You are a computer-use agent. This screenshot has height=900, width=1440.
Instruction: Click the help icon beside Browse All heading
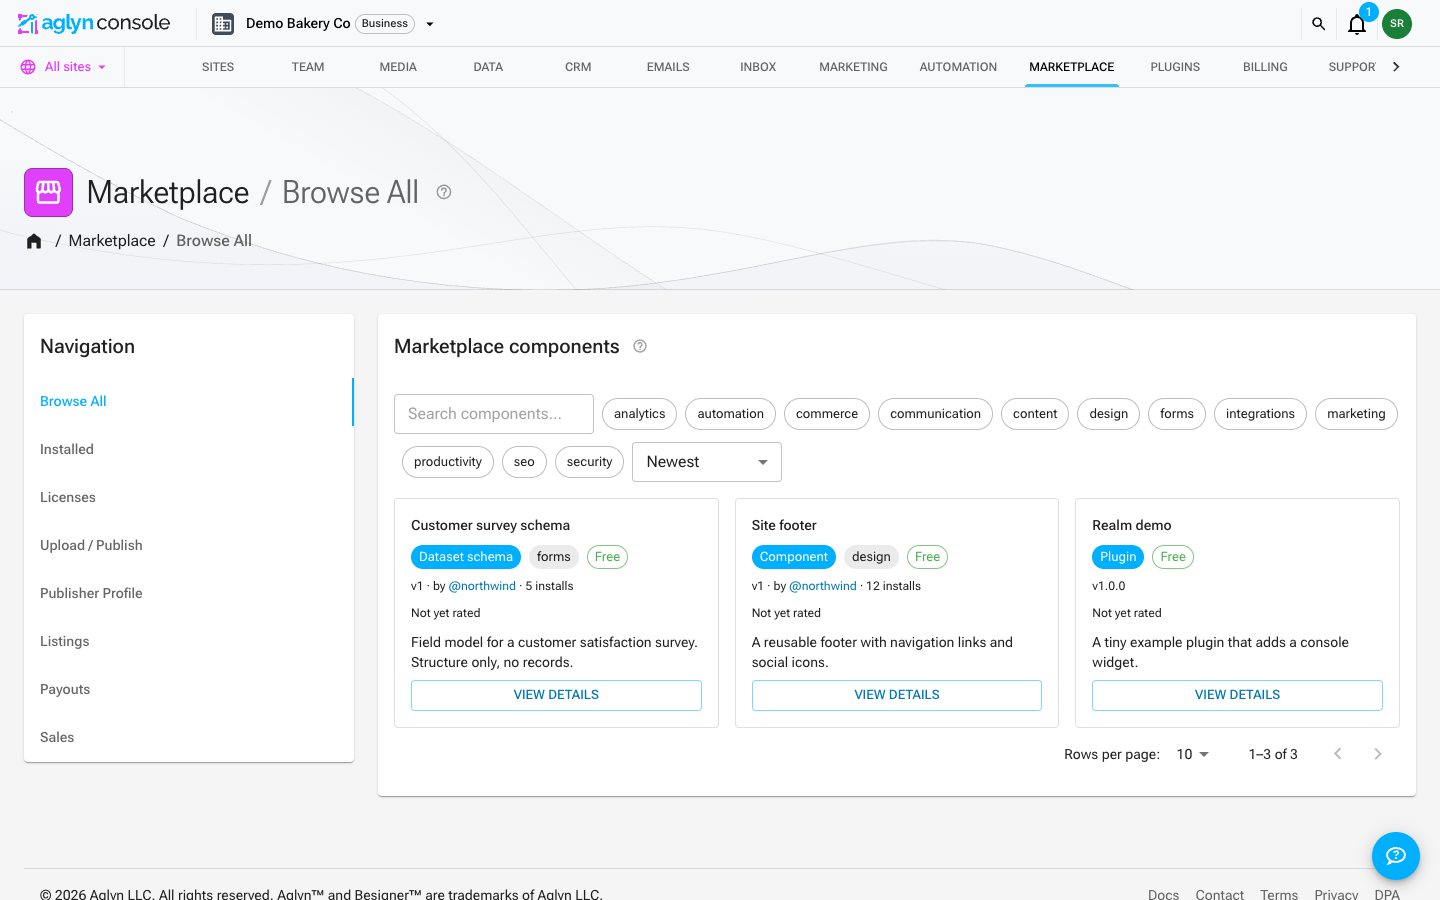coord(444,192)
